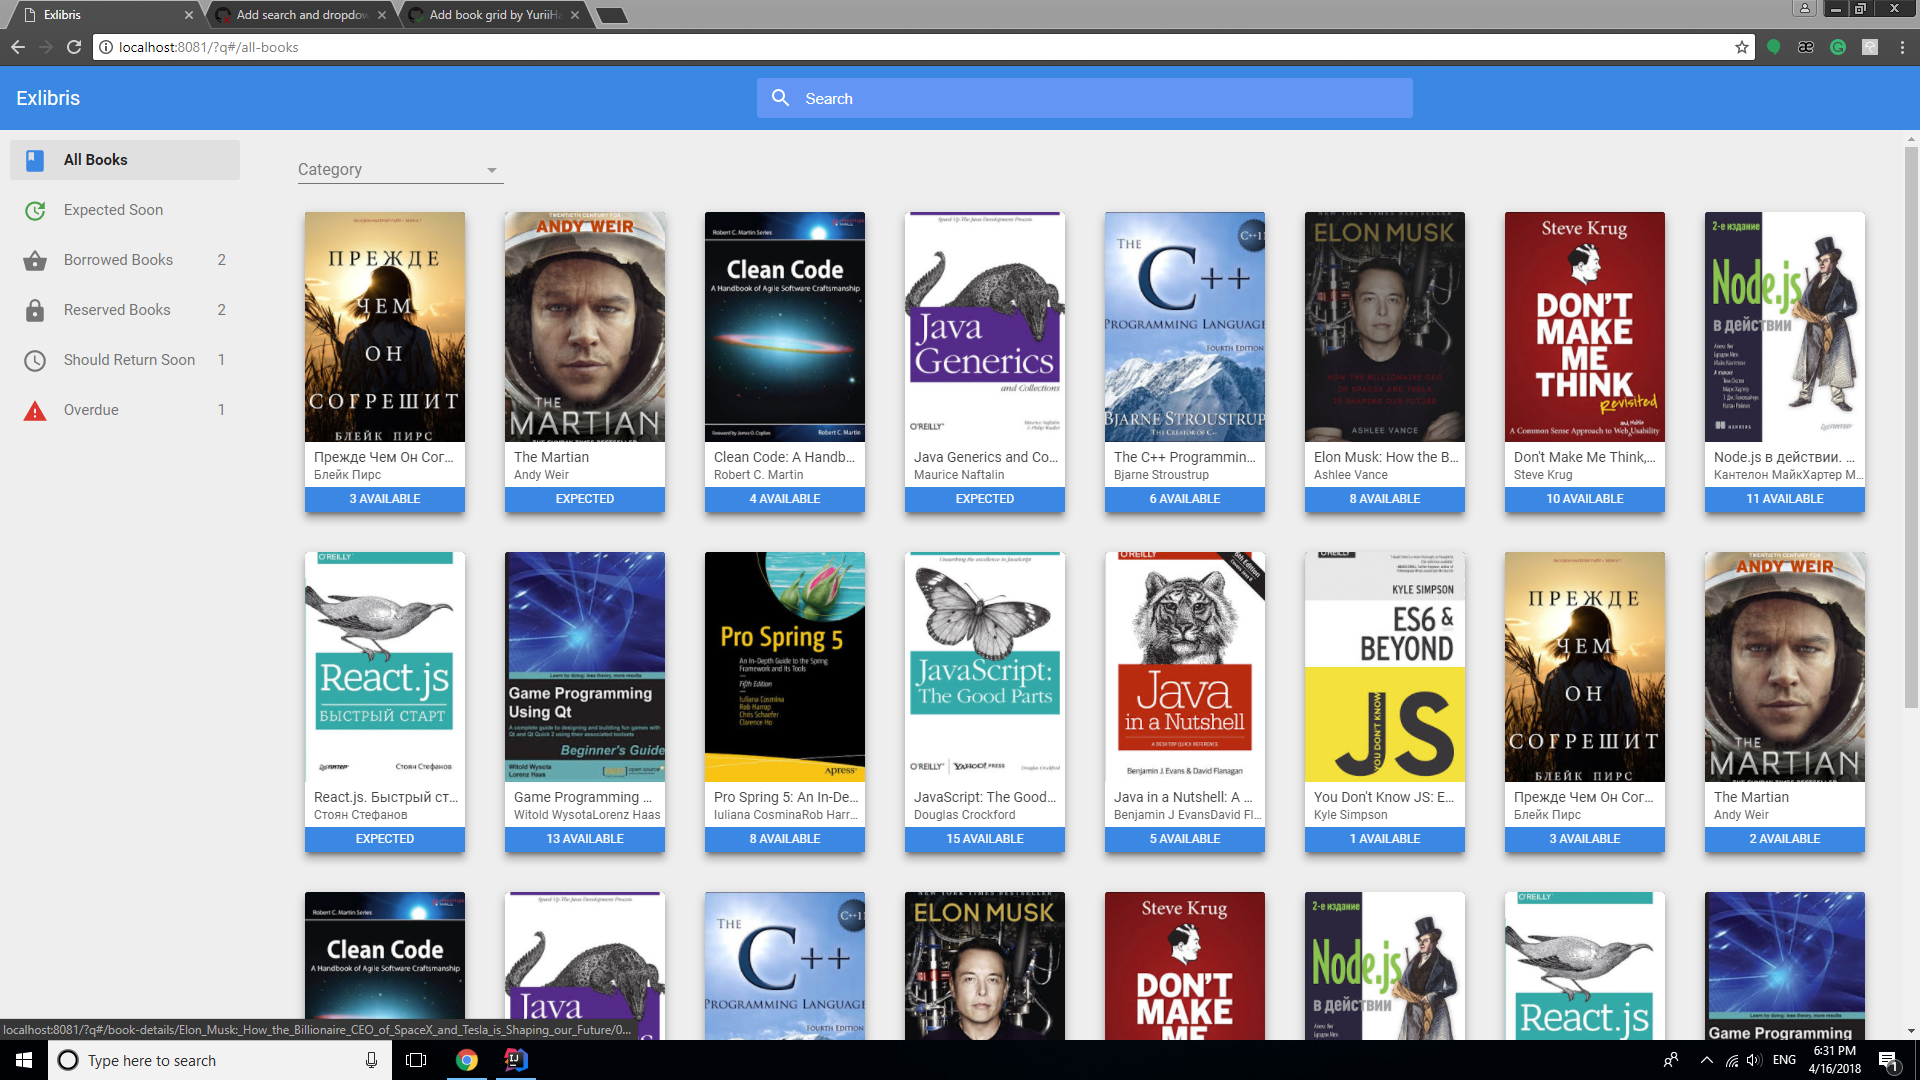The height and width of the screenshot is (1080, 1920).
Task: Close the 'Add book grid by YuriiH' tab
Action: point(575,15)
